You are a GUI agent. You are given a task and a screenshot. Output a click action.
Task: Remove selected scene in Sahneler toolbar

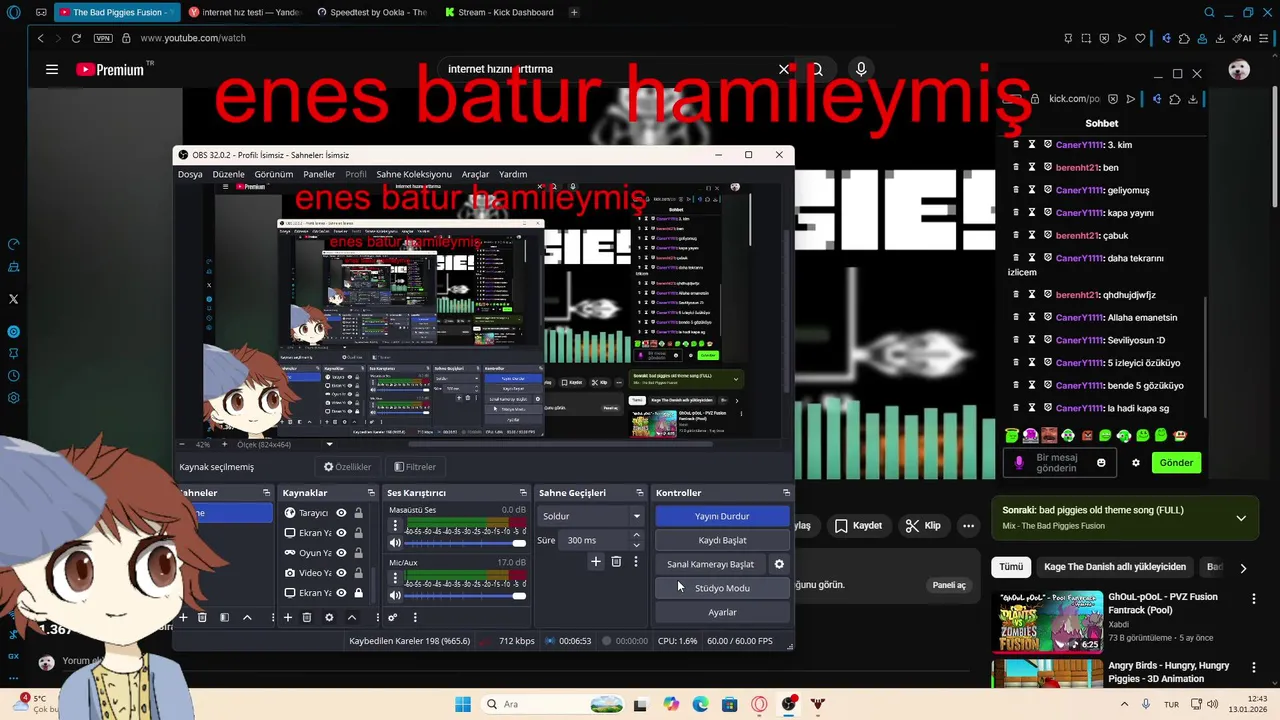pyautogui.click(x=202, y=617)
